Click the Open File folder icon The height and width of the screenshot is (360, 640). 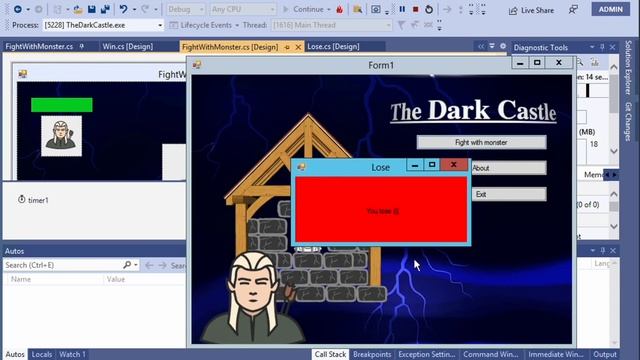78,9
